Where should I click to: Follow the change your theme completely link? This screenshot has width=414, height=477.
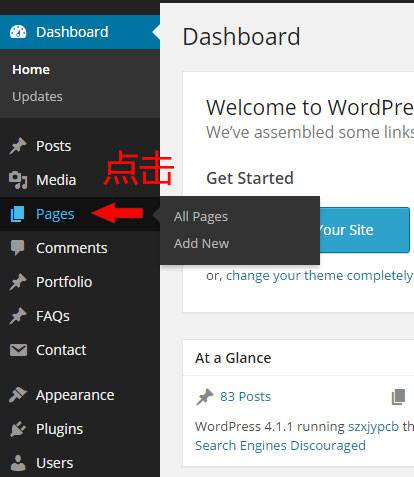319,276
